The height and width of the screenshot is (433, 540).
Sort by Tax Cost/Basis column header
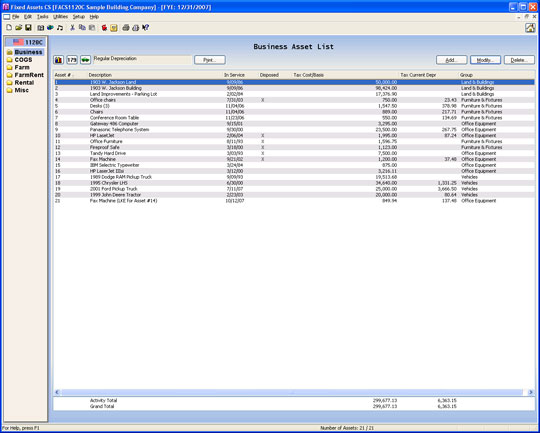tap(345, 75)
